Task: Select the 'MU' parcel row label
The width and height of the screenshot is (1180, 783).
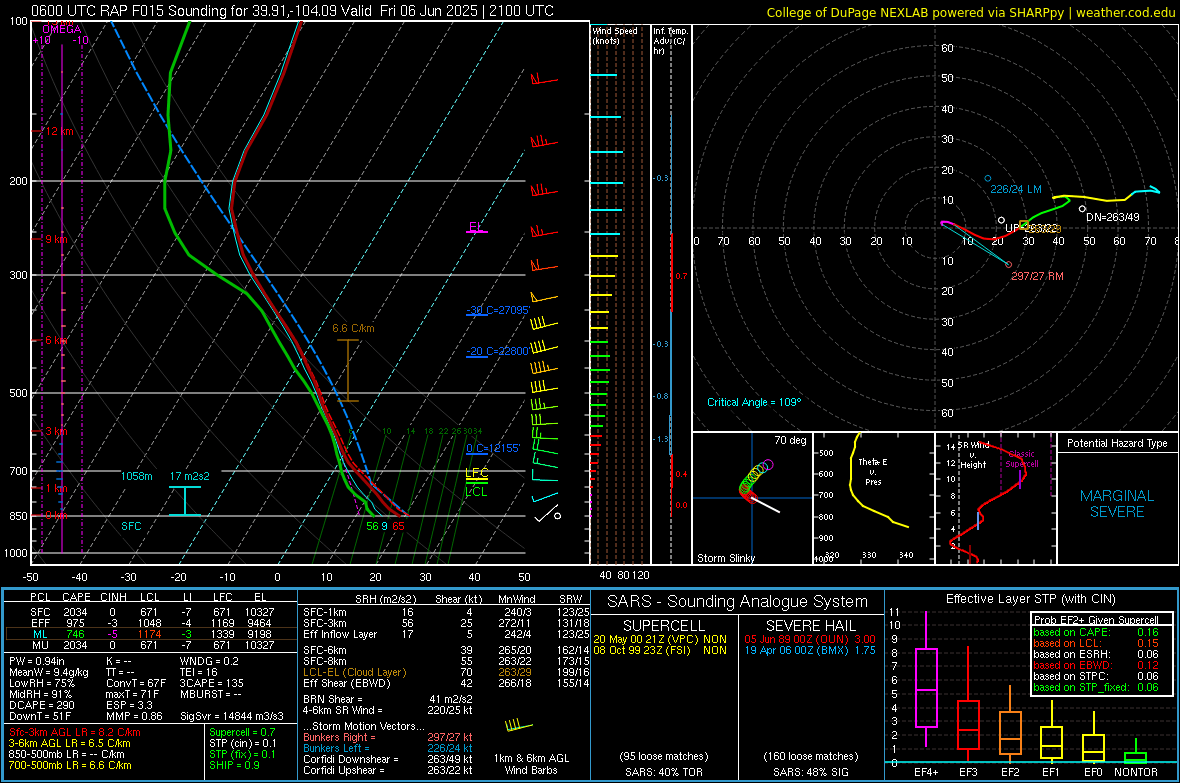Action: (40, 645)
